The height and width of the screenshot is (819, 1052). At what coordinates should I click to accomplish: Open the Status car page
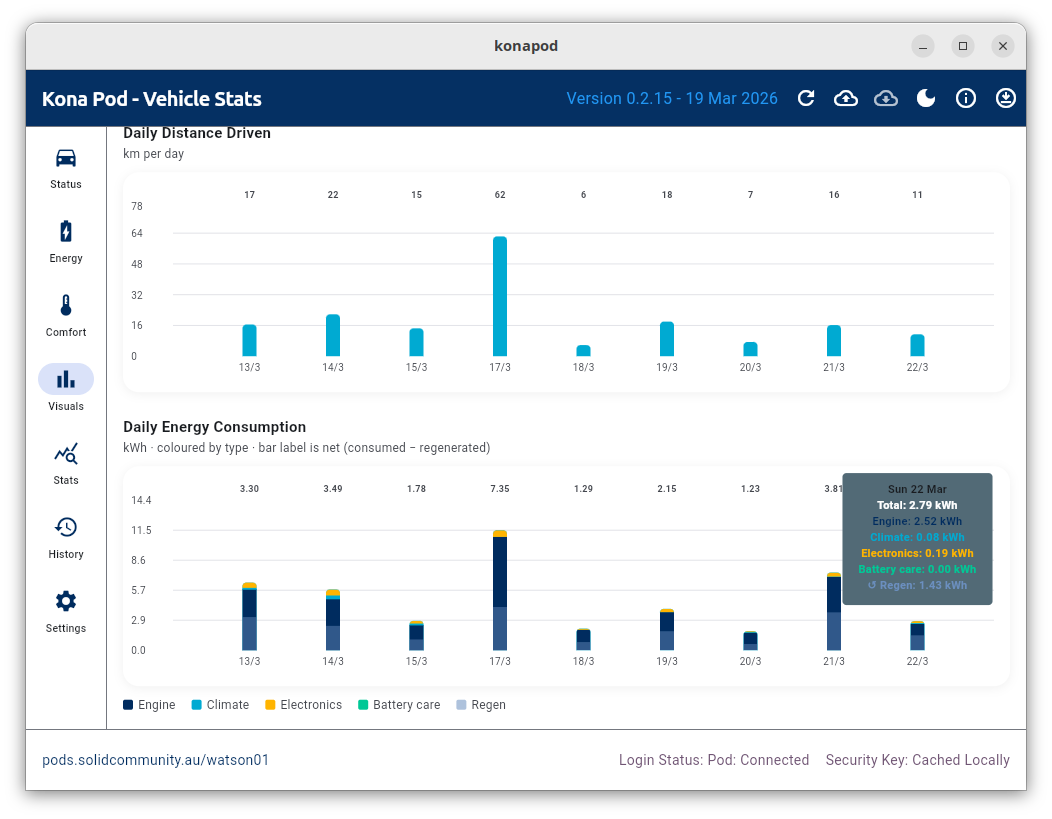66,168
